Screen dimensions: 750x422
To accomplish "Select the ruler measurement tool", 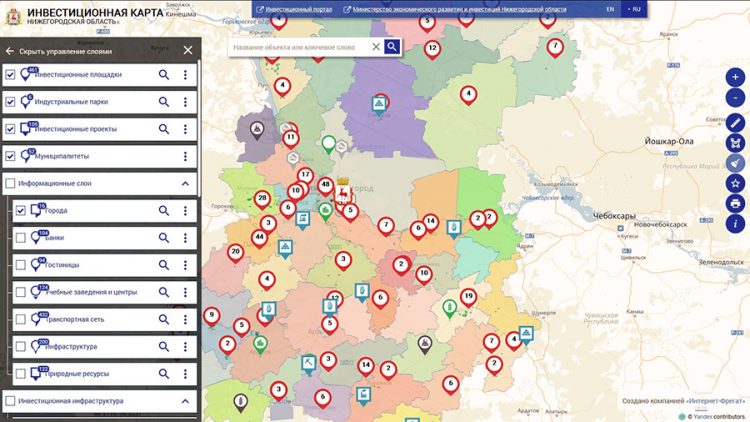I will (x=735, y=122).
